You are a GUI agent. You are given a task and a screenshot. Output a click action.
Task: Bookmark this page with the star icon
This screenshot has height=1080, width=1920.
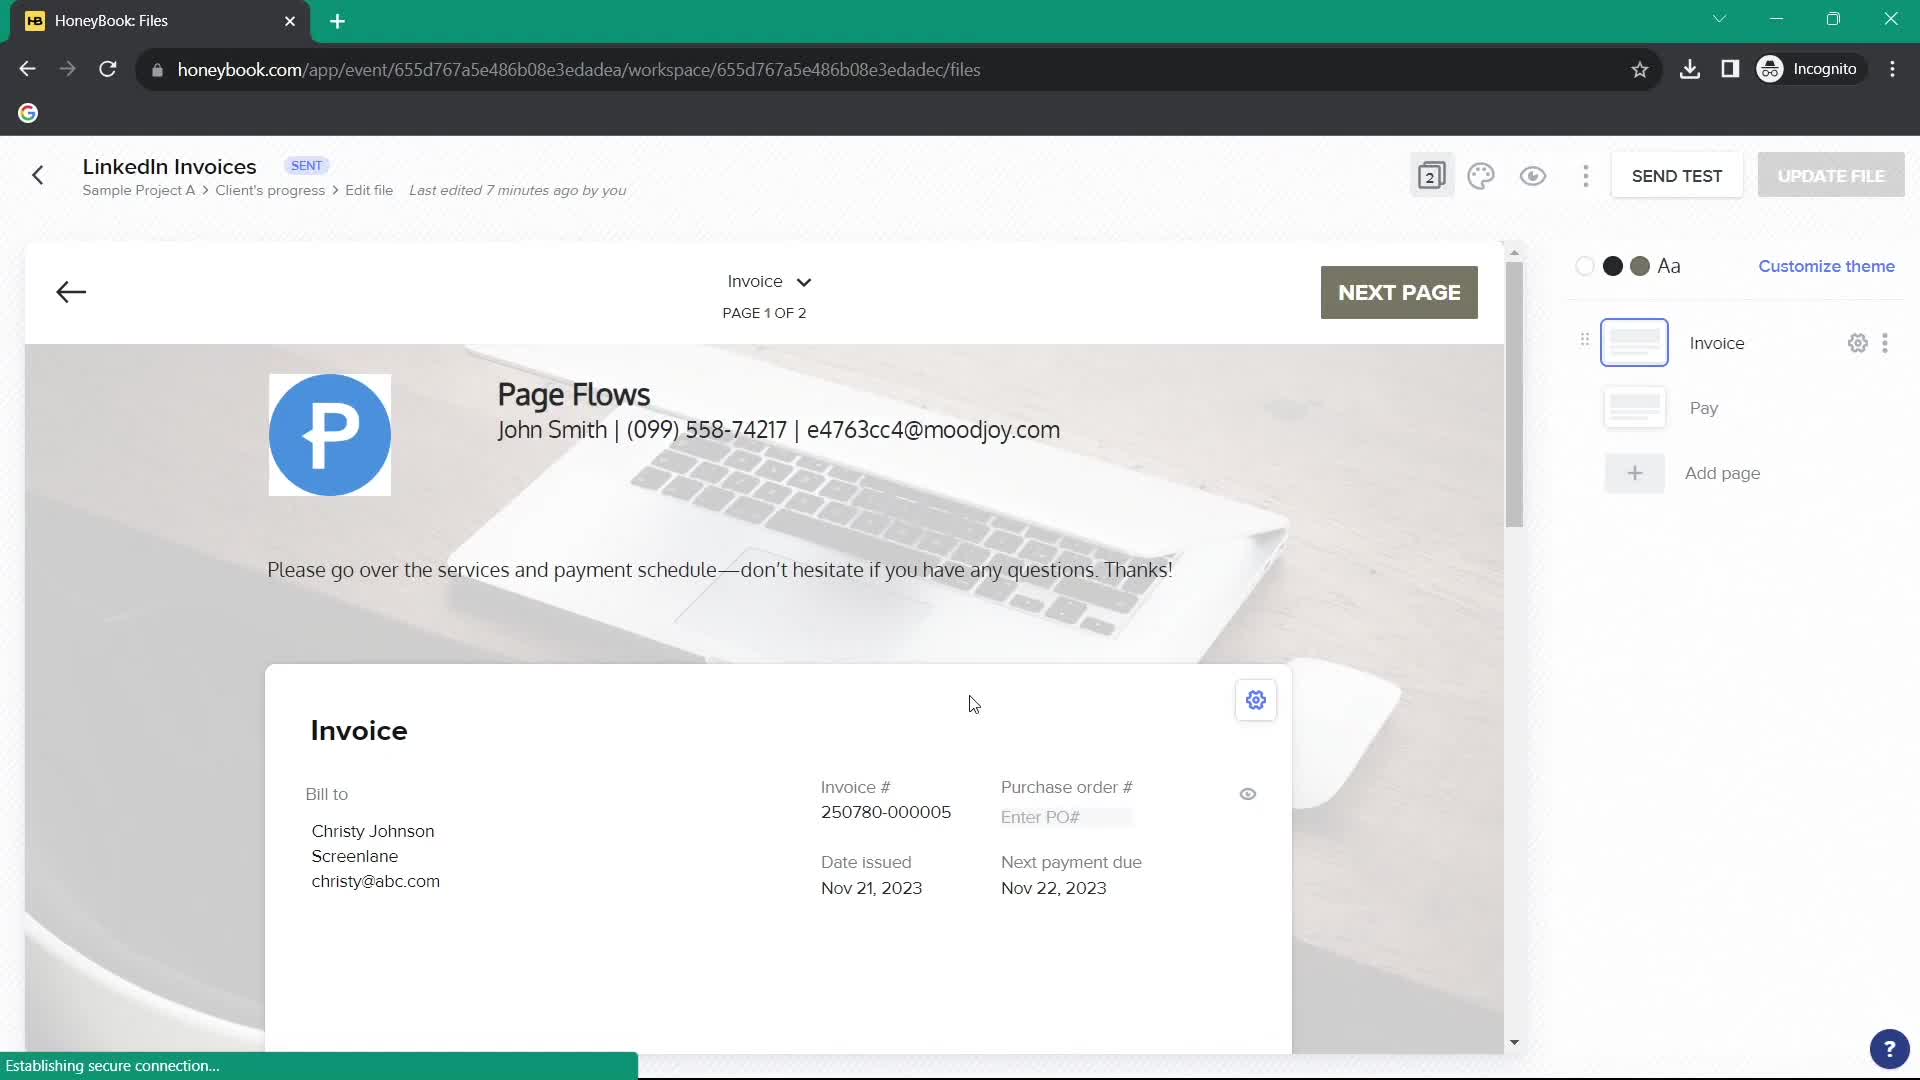tap(1639, 69)
